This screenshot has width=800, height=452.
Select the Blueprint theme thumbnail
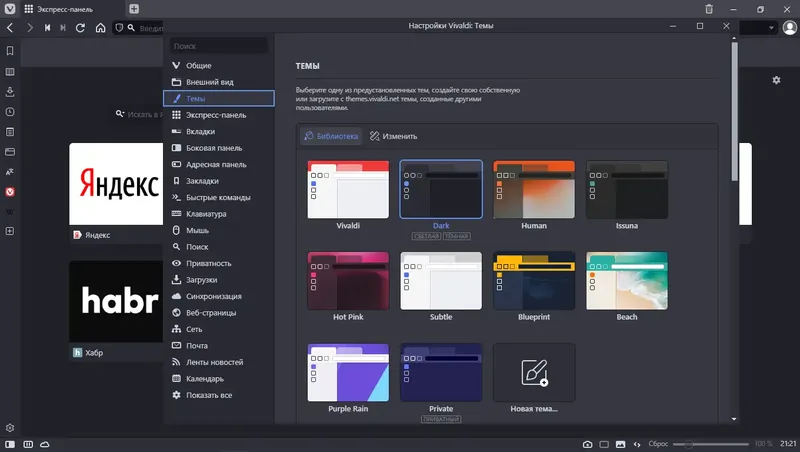(x=534, y=281)
